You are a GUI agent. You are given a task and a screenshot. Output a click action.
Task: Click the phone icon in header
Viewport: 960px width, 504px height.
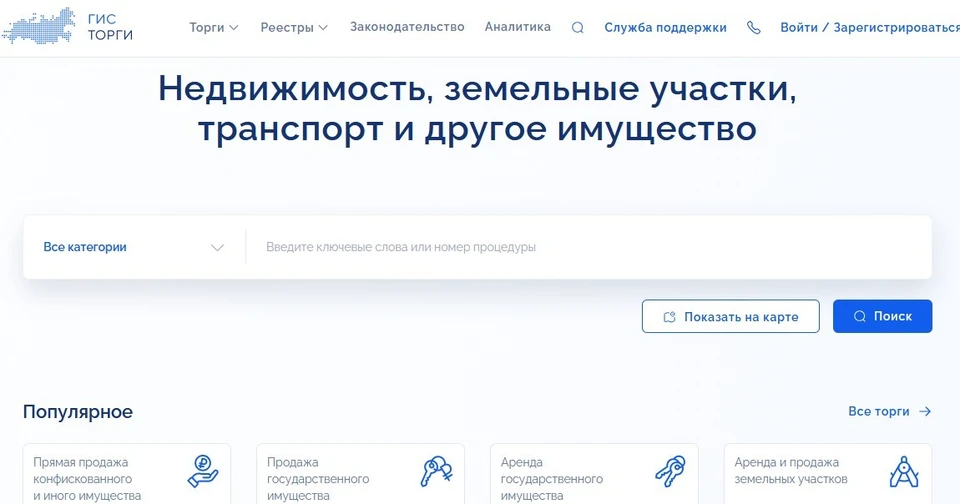point(754,28)
